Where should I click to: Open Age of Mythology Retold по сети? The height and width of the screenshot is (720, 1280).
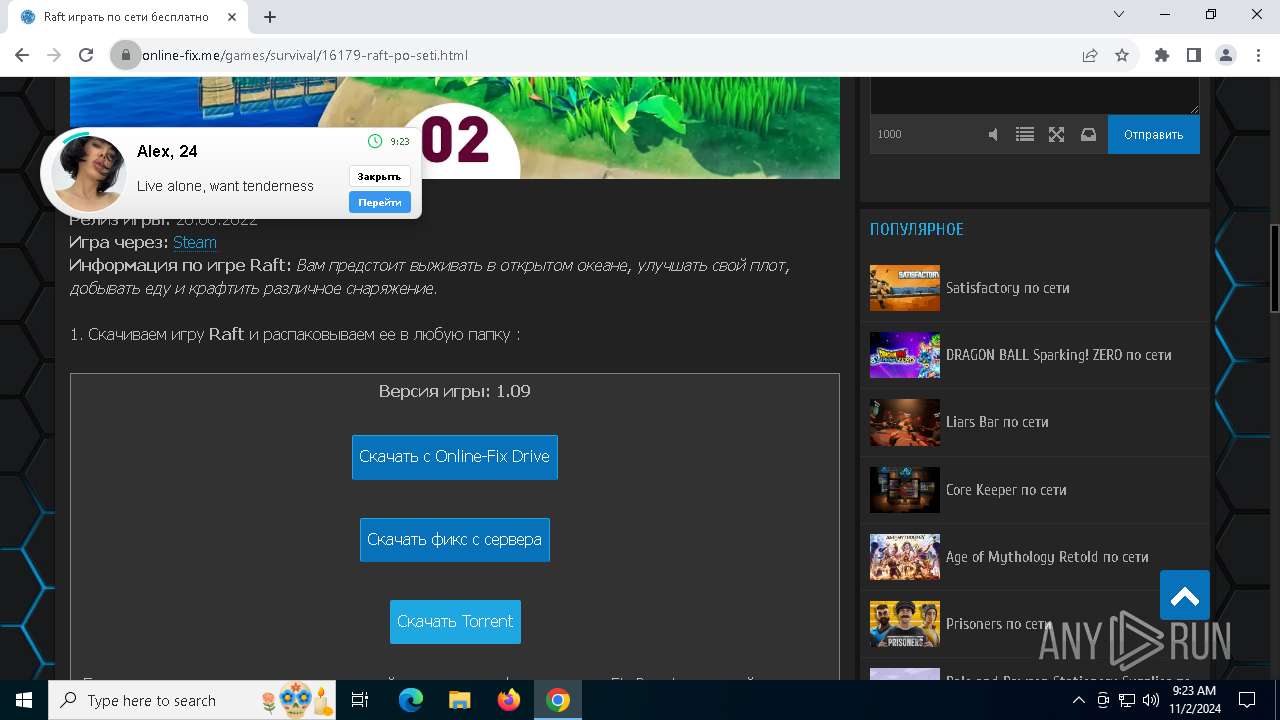(x=1047, y=557)
